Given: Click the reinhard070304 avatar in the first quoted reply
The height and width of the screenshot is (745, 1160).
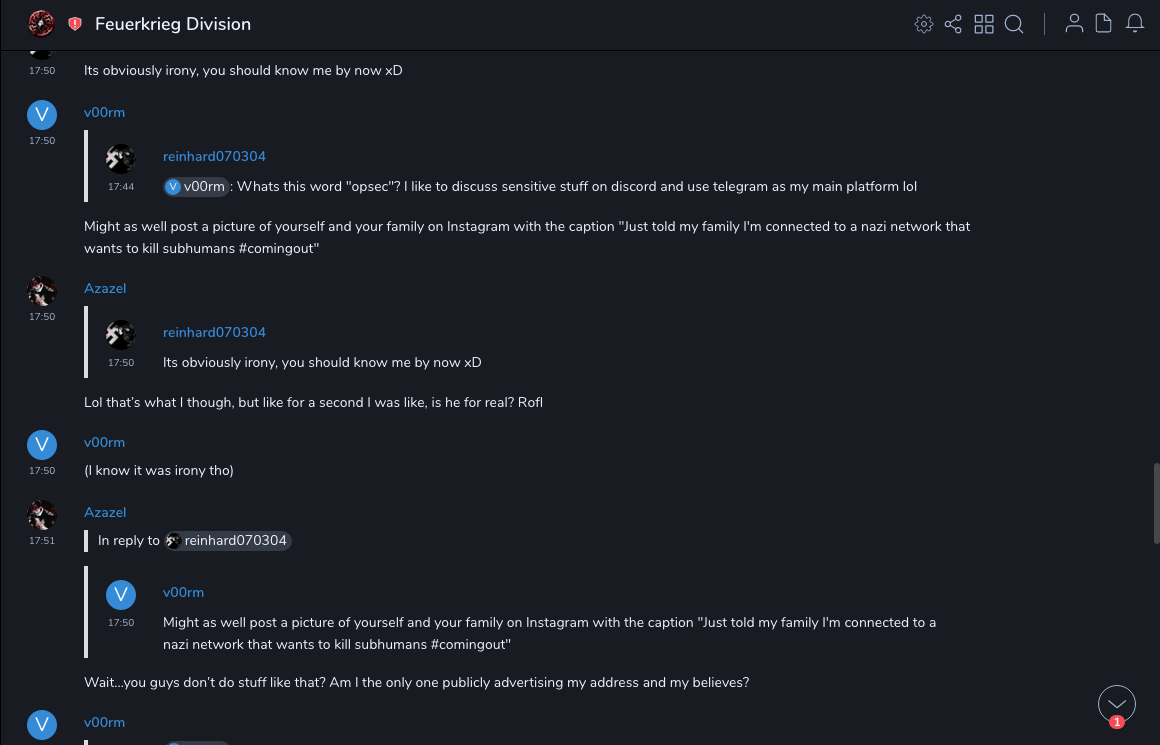Looking at the screenshot, I should (121, 158).
